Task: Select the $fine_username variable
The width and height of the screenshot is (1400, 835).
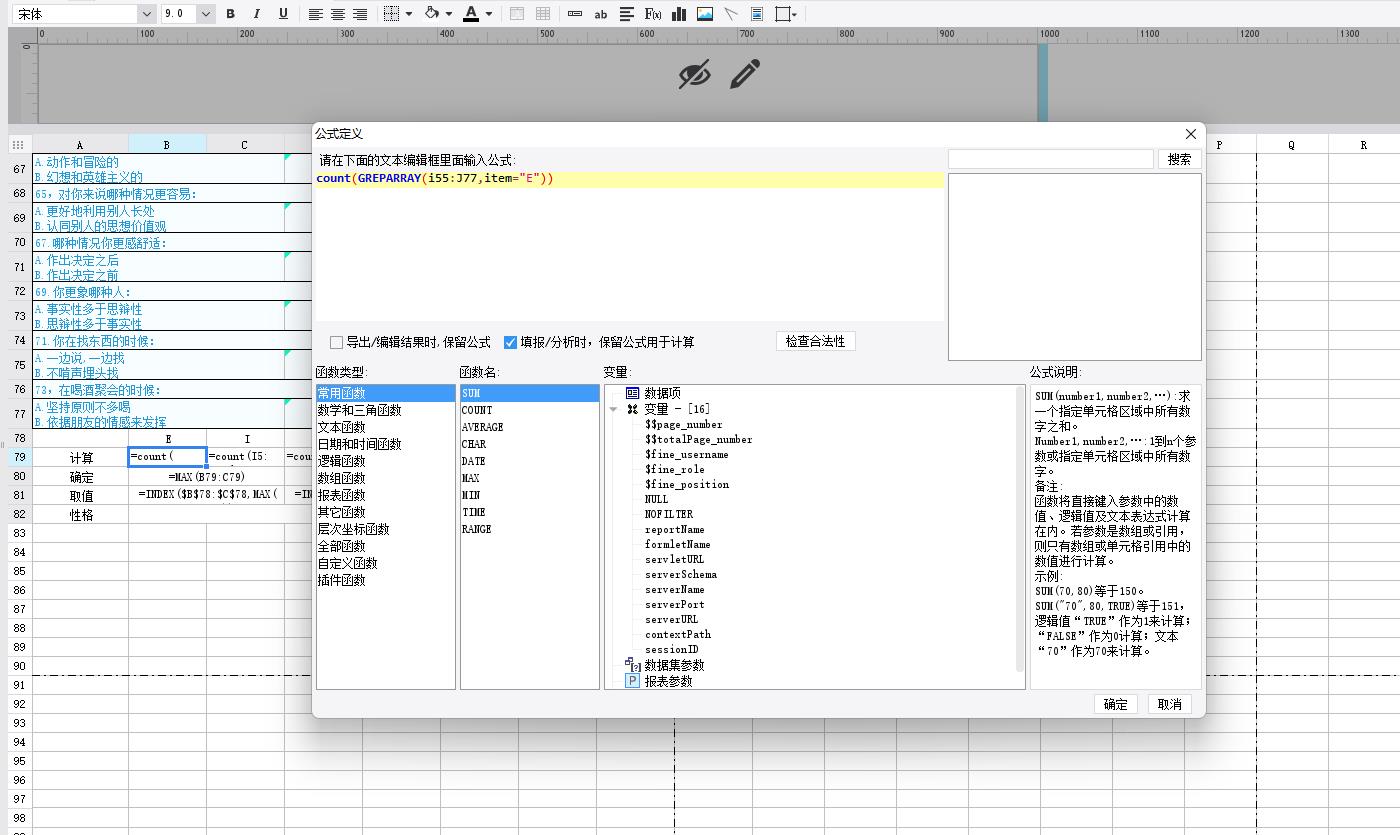Action: (x=687, y=455)
